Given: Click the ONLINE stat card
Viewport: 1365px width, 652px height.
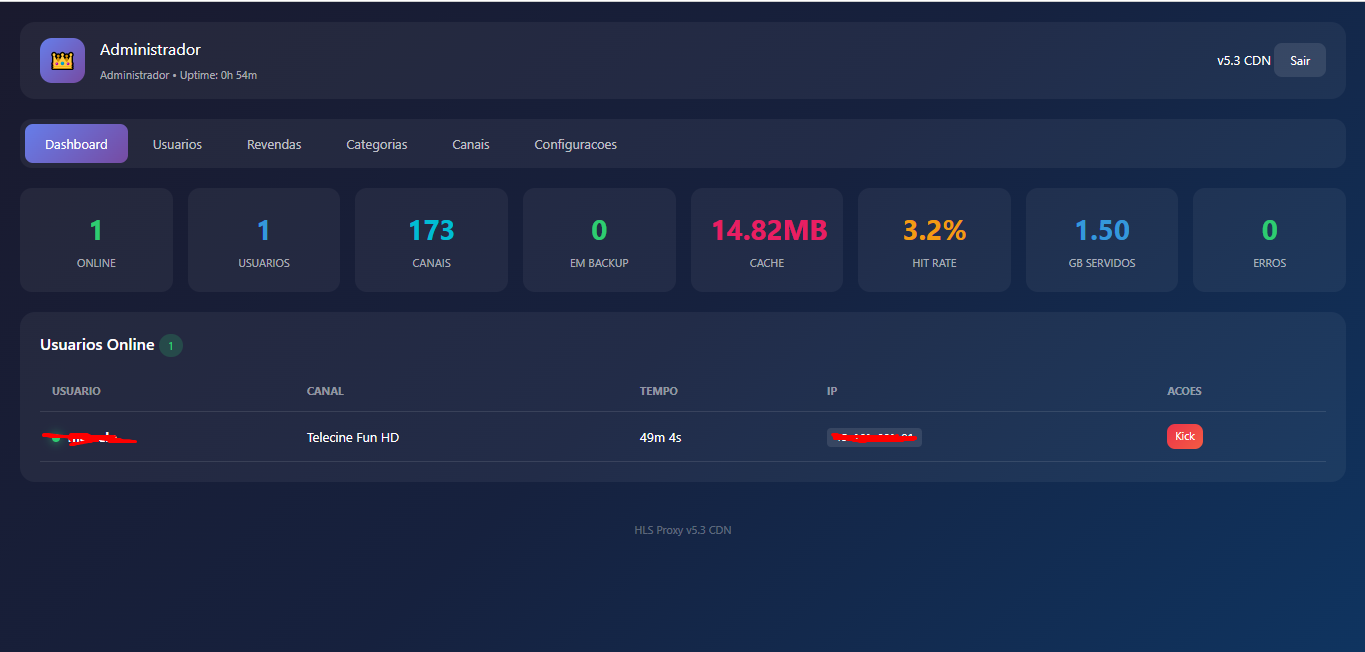Looking at the screenshot, I should 96,240.
